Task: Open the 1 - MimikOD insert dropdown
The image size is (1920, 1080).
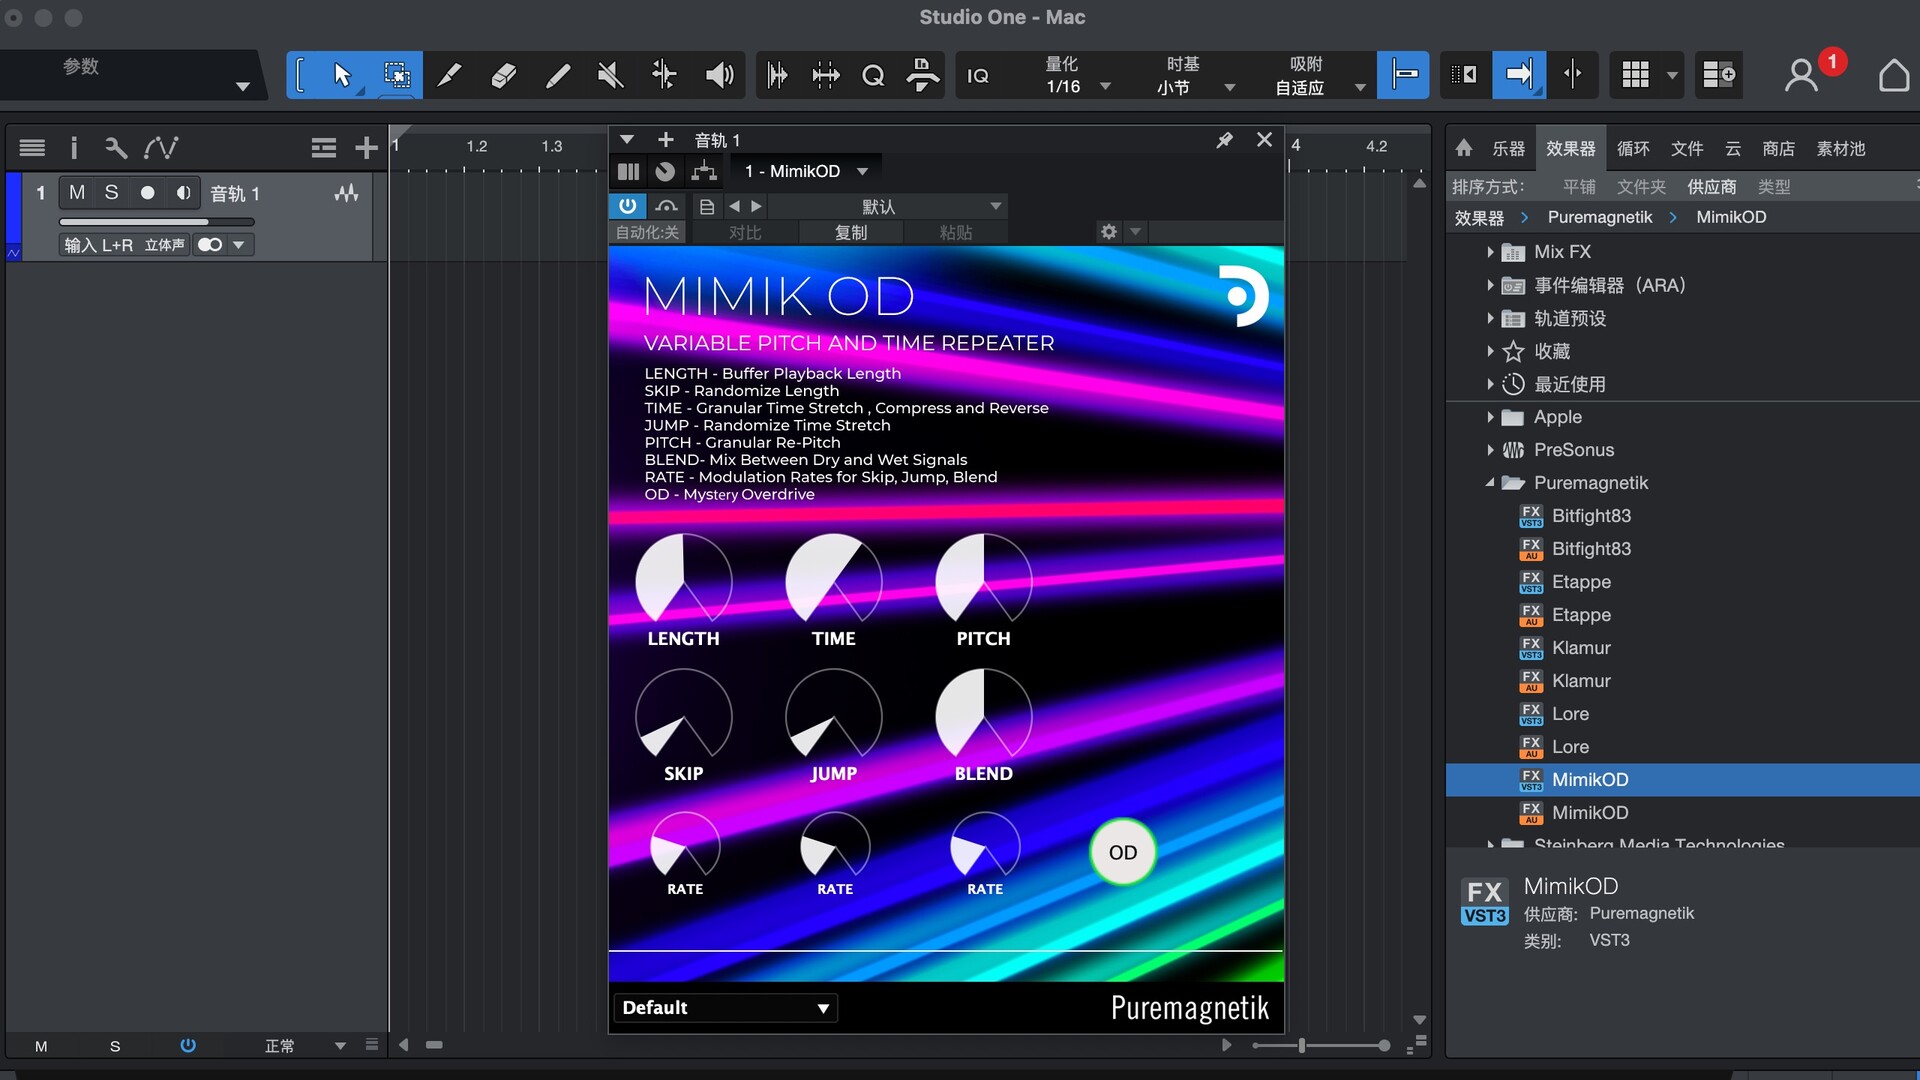Action: point(806,171)
